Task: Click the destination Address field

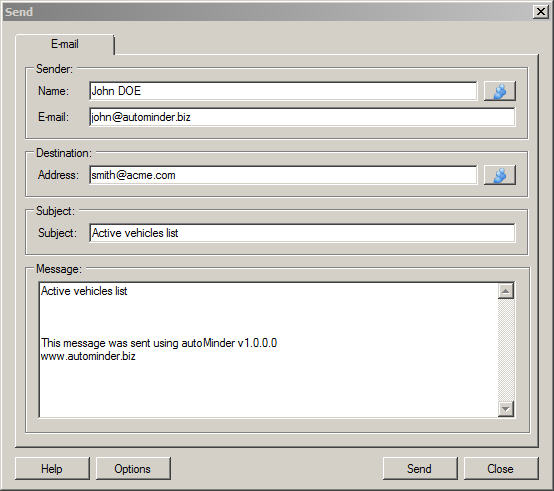Action: [283, 175]
